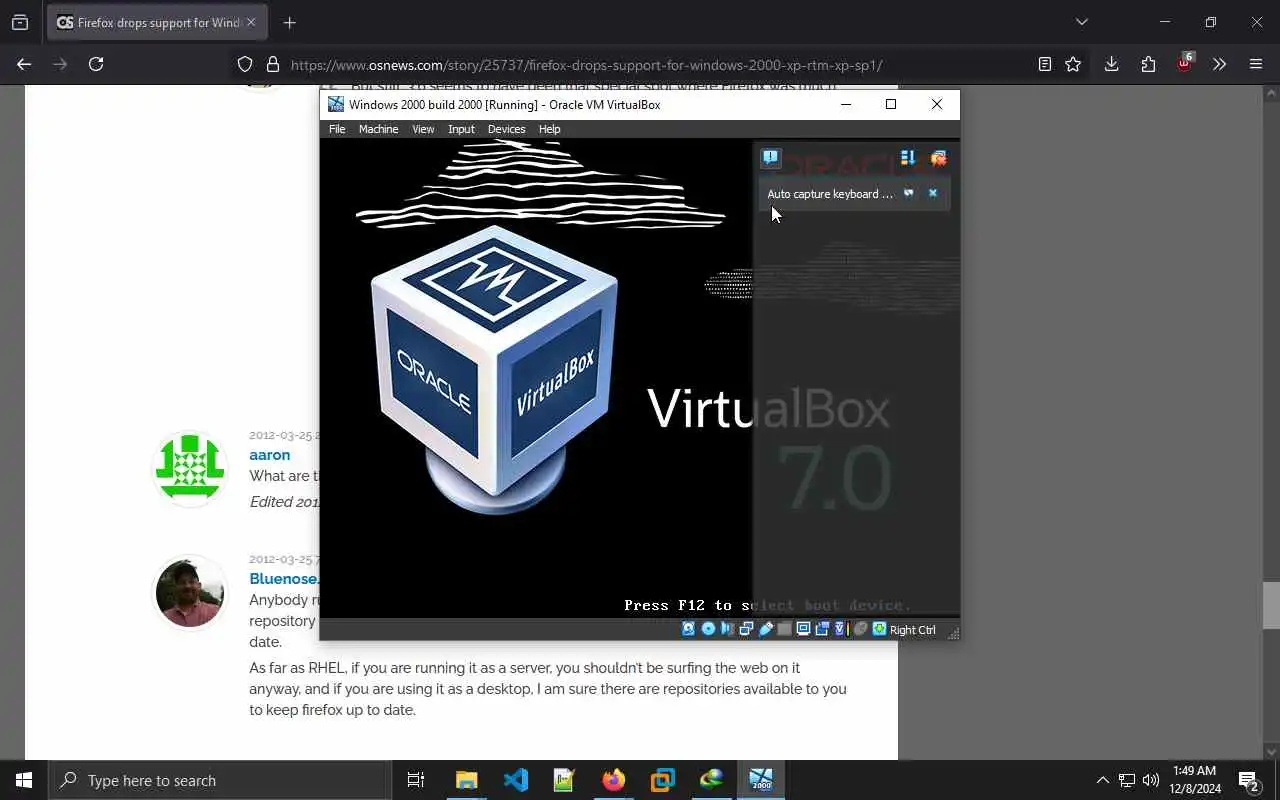
Task: Click the recording status indicator
Action: click(x=822, y=629)
